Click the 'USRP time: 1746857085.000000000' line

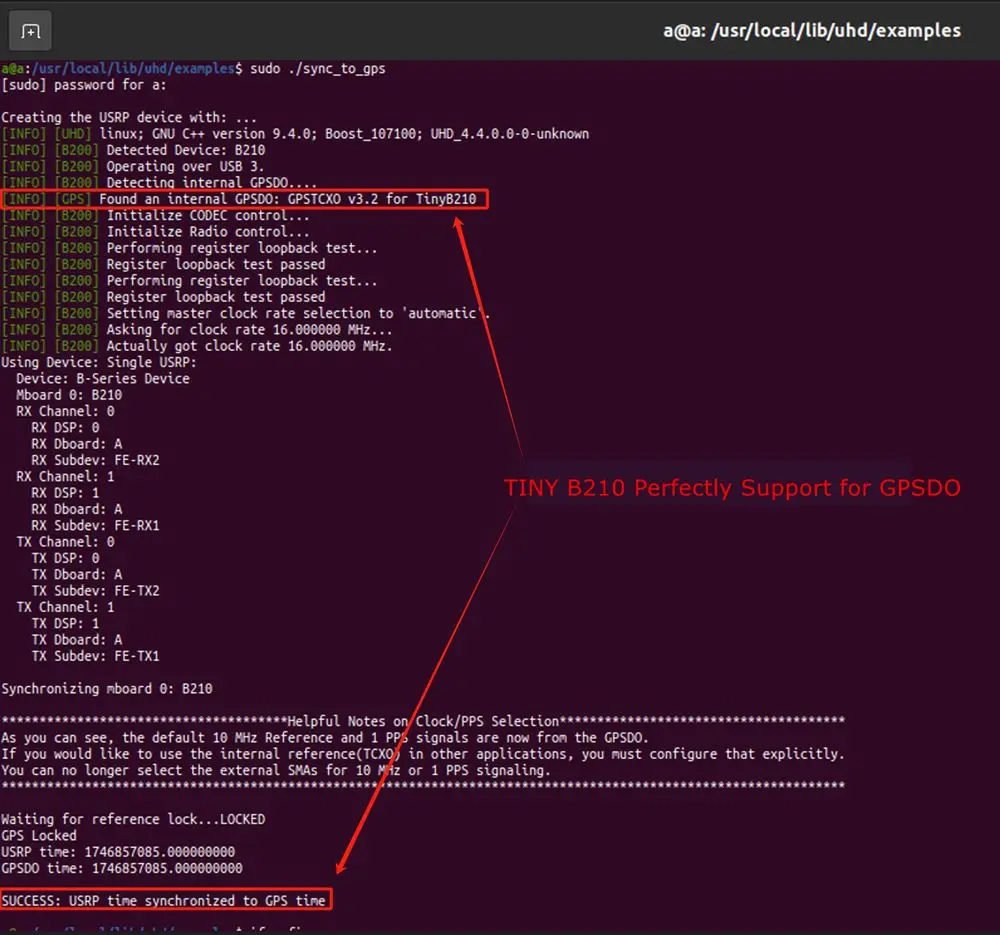point(118,852)
